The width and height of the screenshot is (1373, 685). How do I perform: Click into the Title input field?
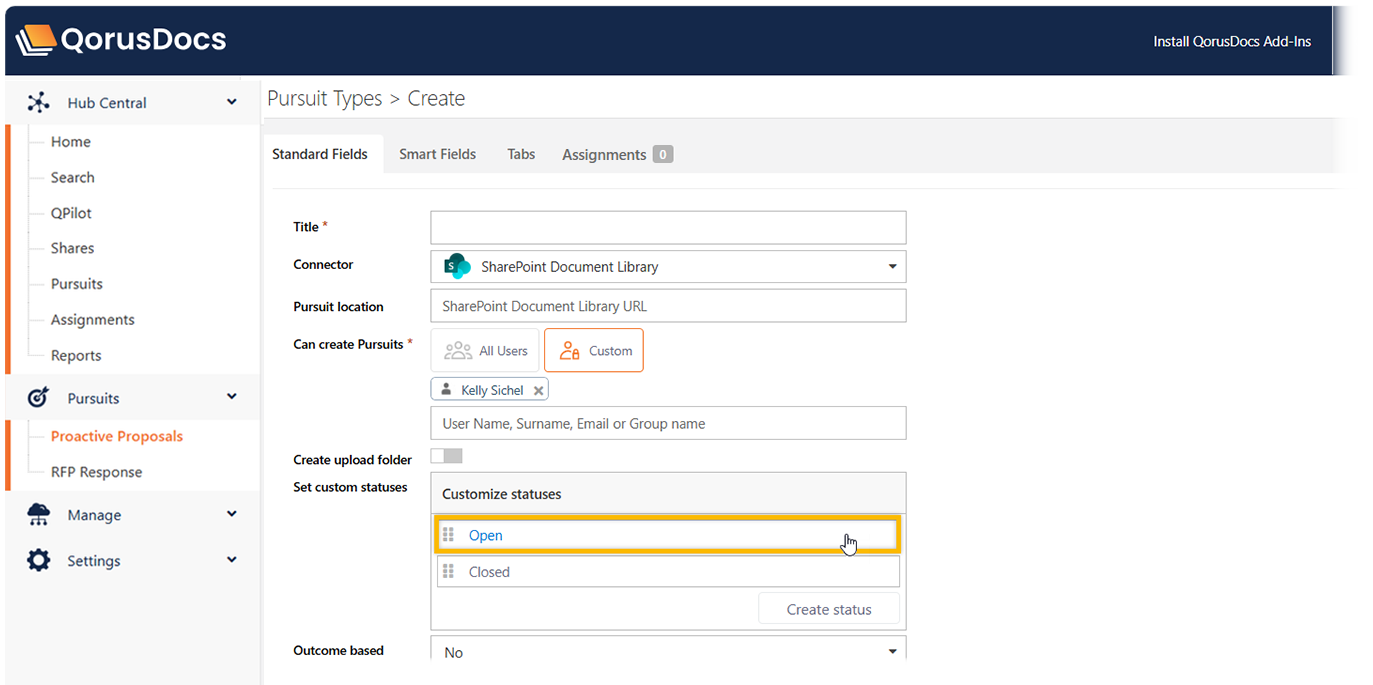click(x=668, y=228)
